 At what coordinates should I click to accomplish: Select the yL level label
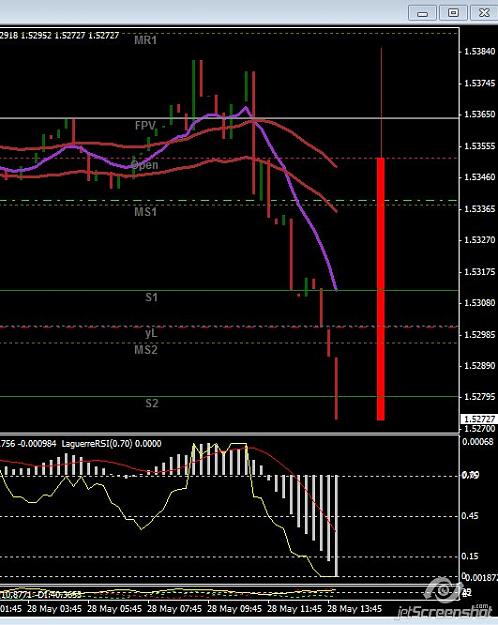(151, 333)
